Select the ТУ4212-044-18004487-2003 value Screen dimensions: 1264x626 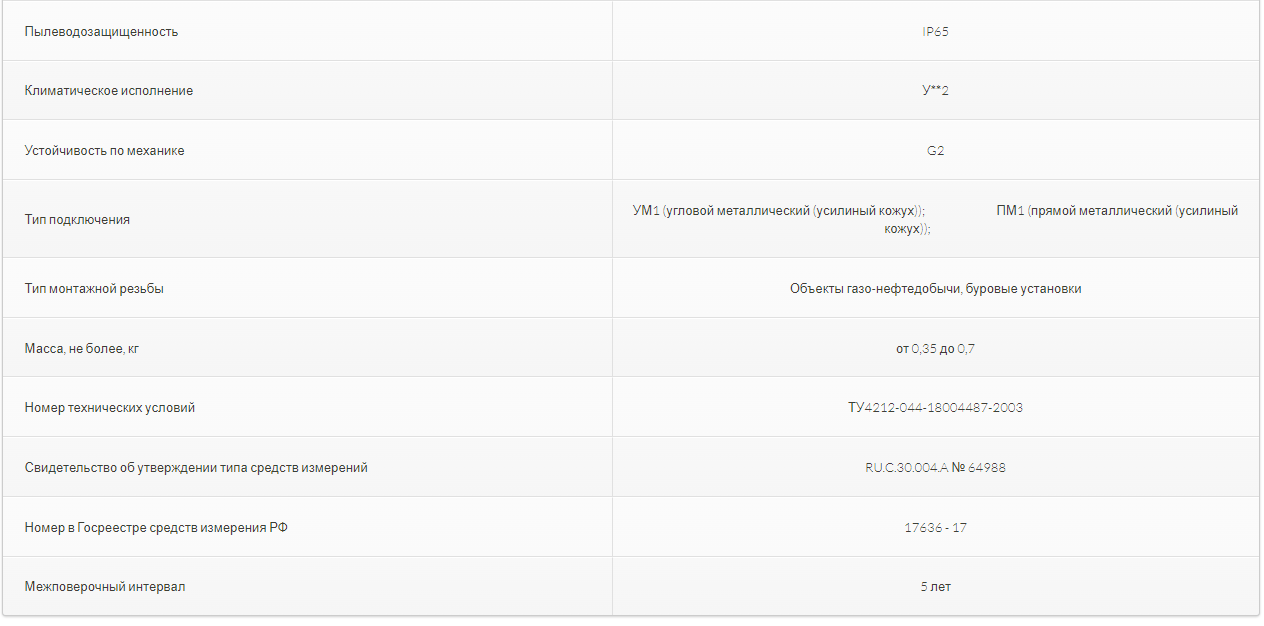pyautogui.click(x=935, y=408)
